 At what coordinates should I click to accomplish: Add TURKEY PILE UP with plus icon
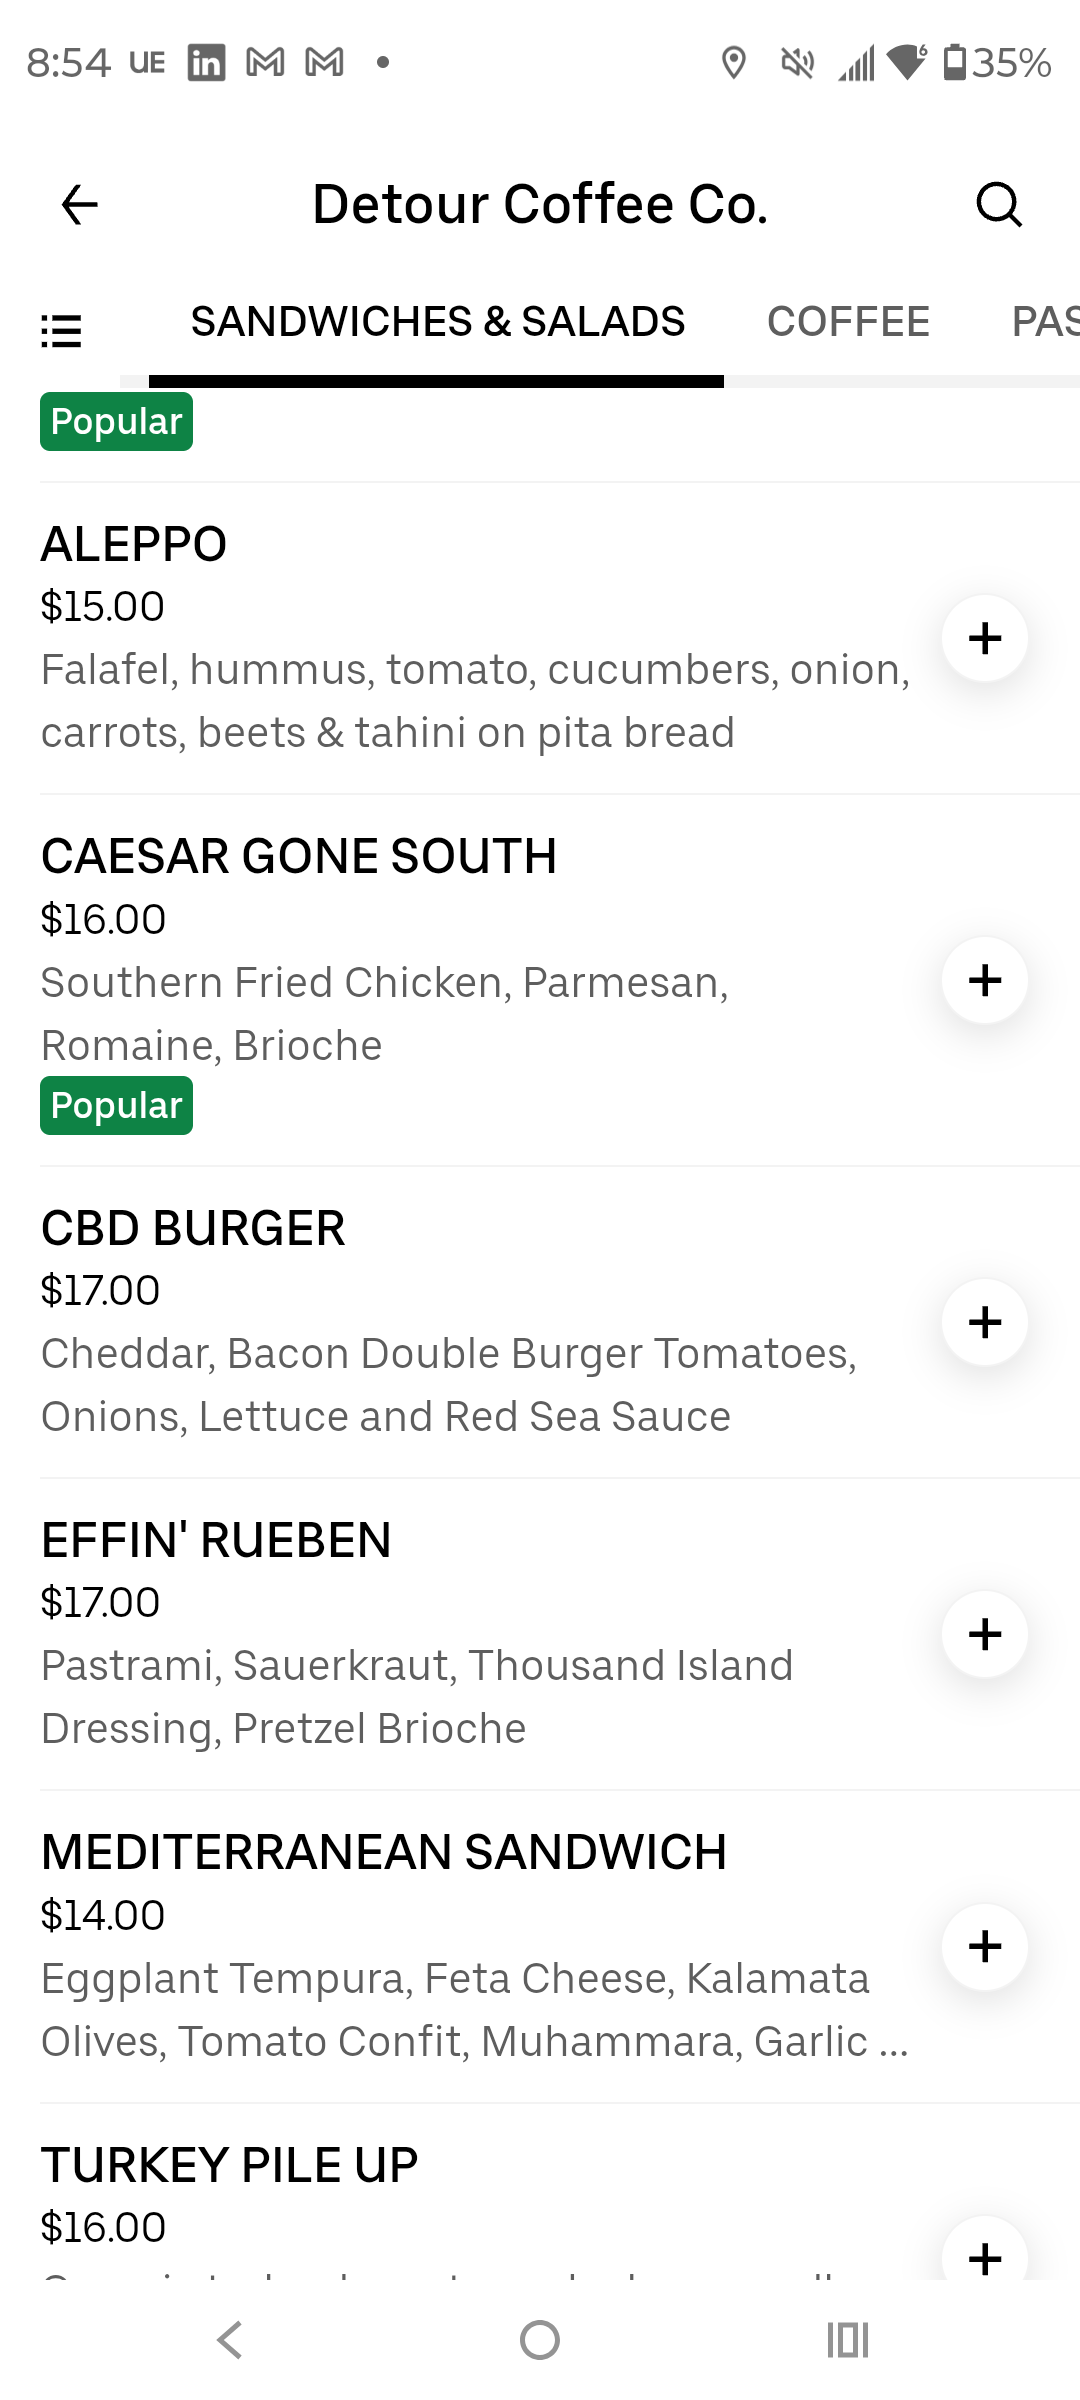pyautogui.click(x=985, y=2256)
